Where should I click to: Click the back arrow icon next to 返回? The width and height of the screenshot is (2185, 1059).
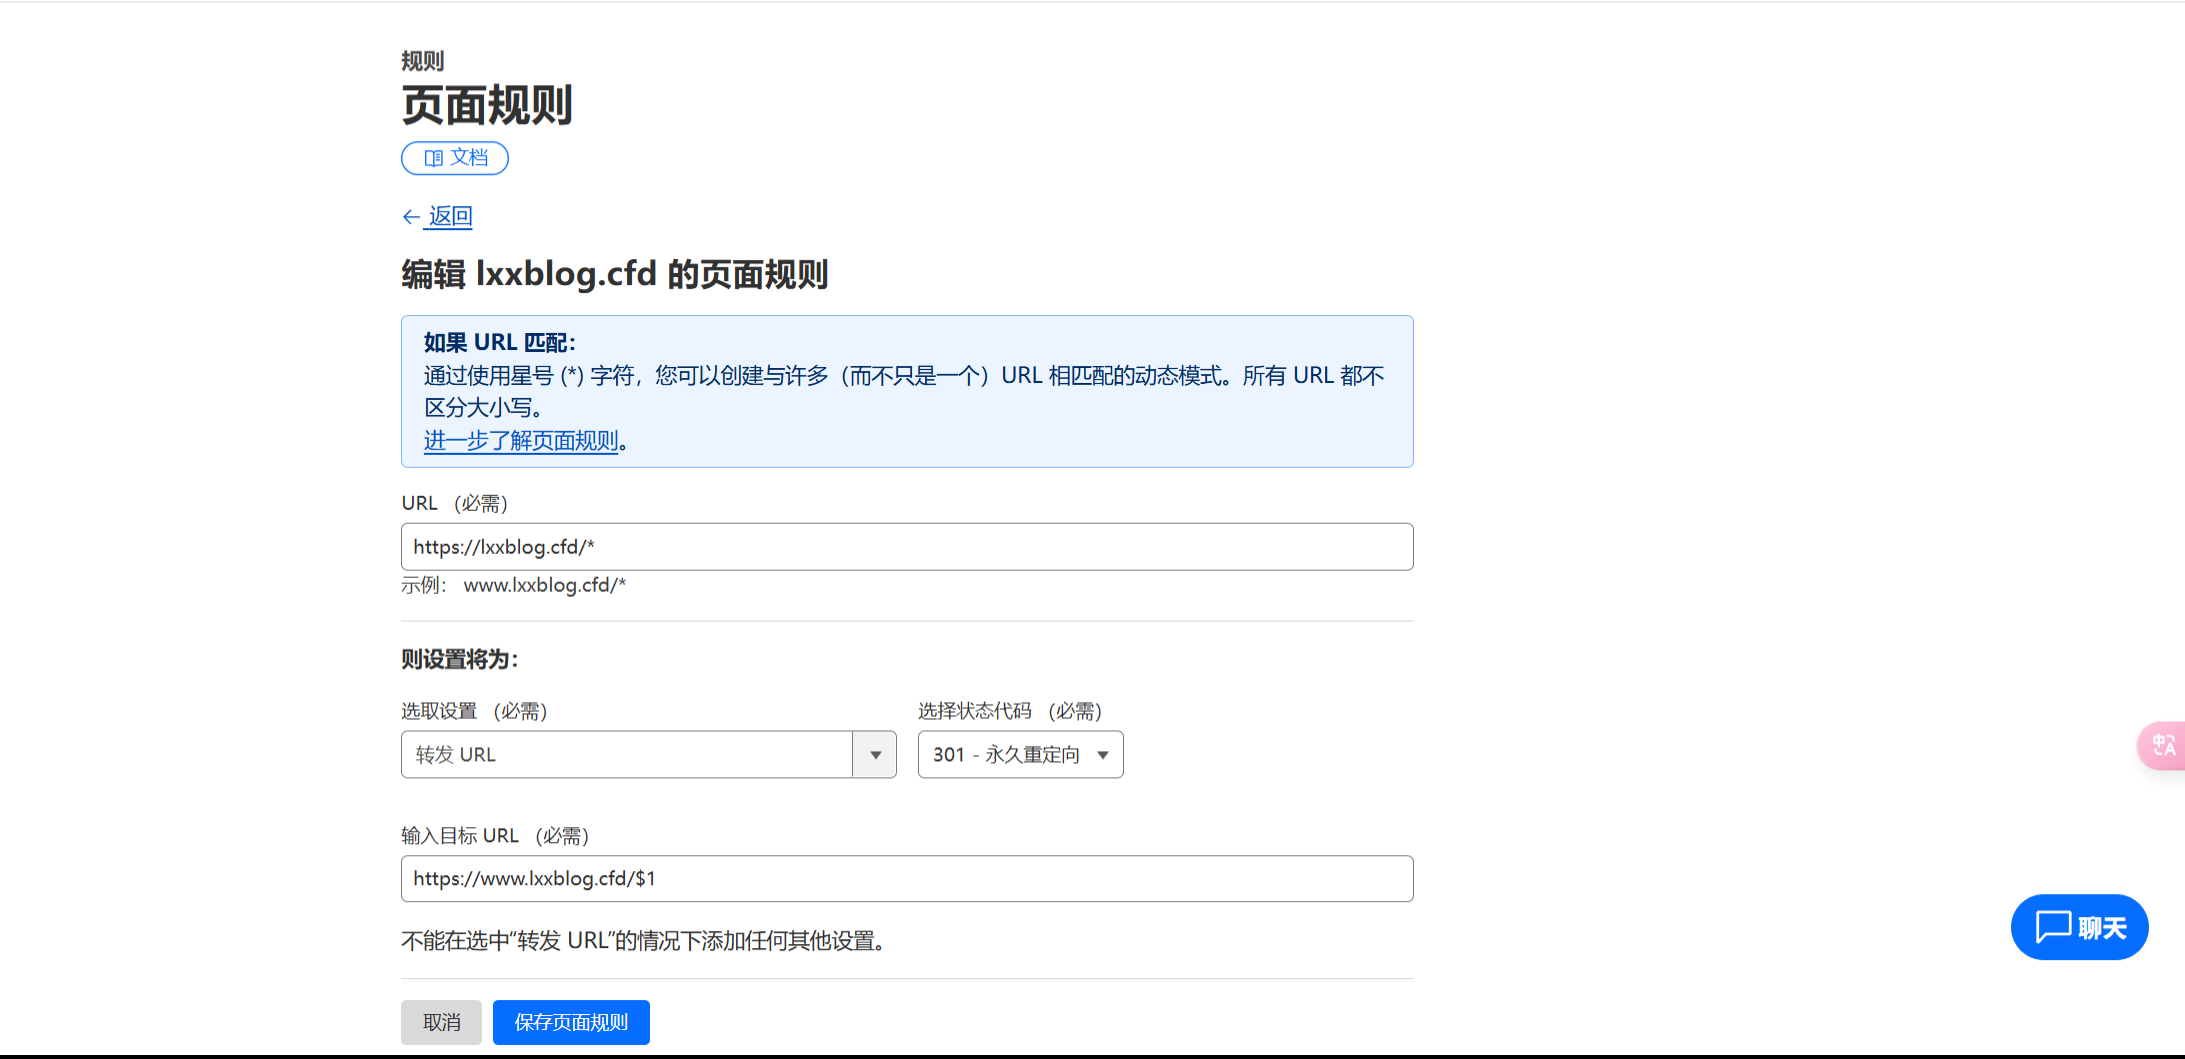411,216
